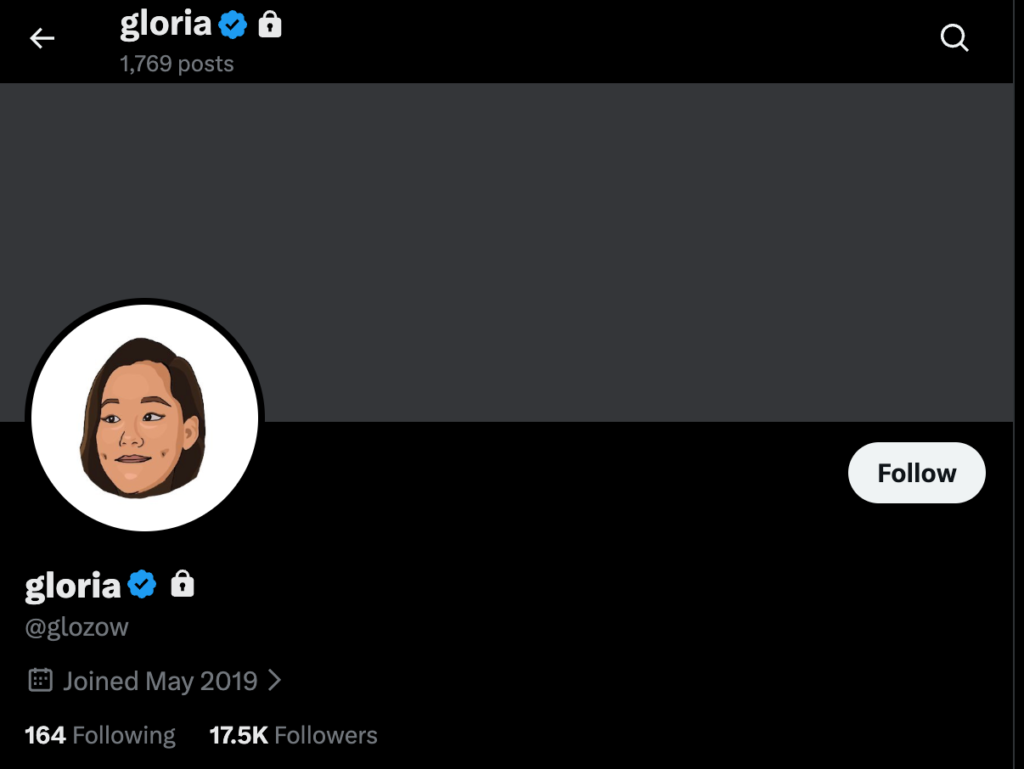Click the blue verified badge beside profile name
The image size is (1024, 769).
143,584
